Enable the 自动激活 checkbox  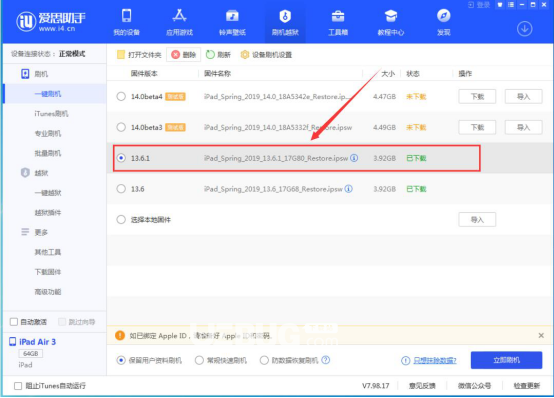pos(14,322)
